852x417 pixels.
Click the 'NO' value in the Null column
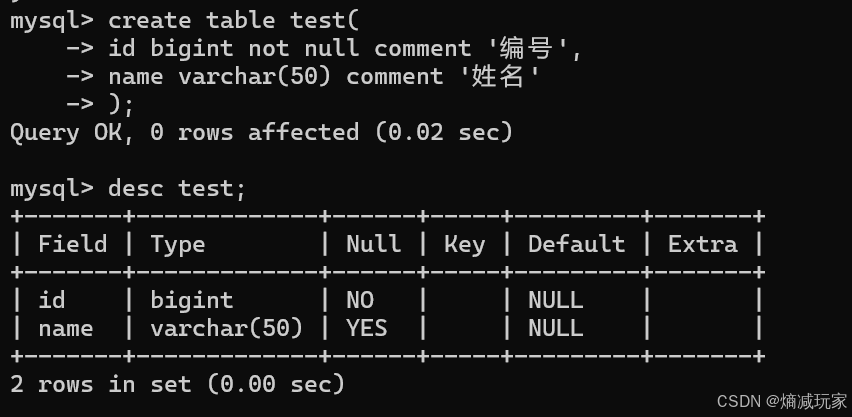click(x=360, y=301)
